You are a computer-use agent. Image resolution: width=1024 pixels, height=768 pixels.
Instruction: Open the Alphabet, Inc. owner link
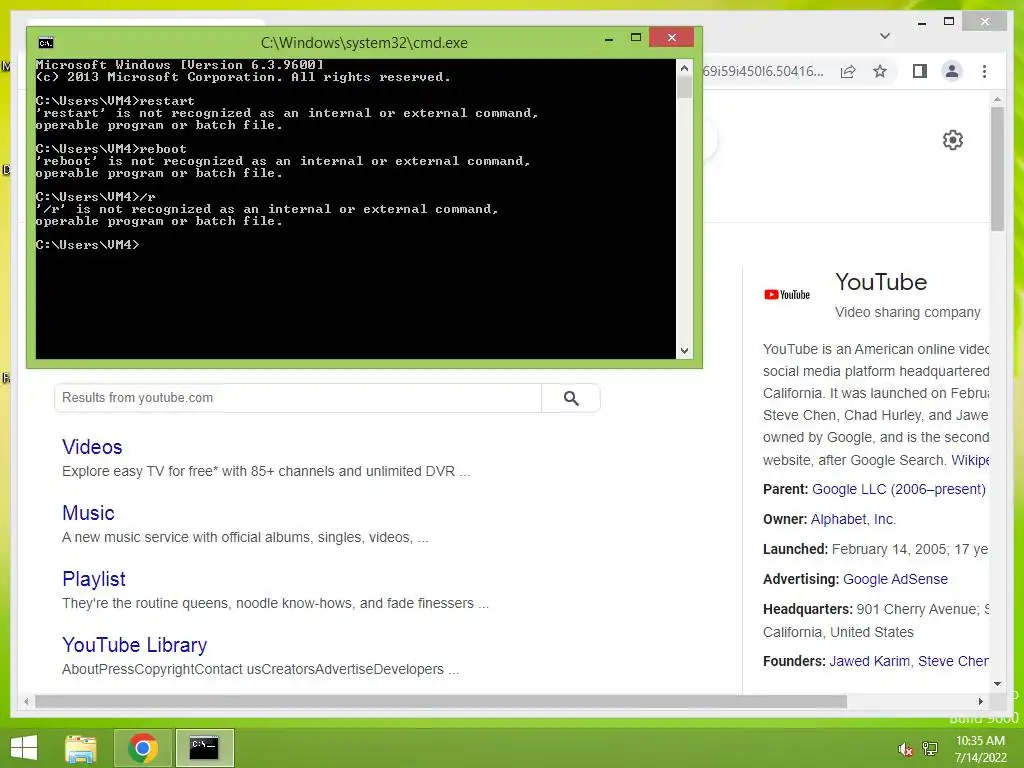(x=853, y=519)
